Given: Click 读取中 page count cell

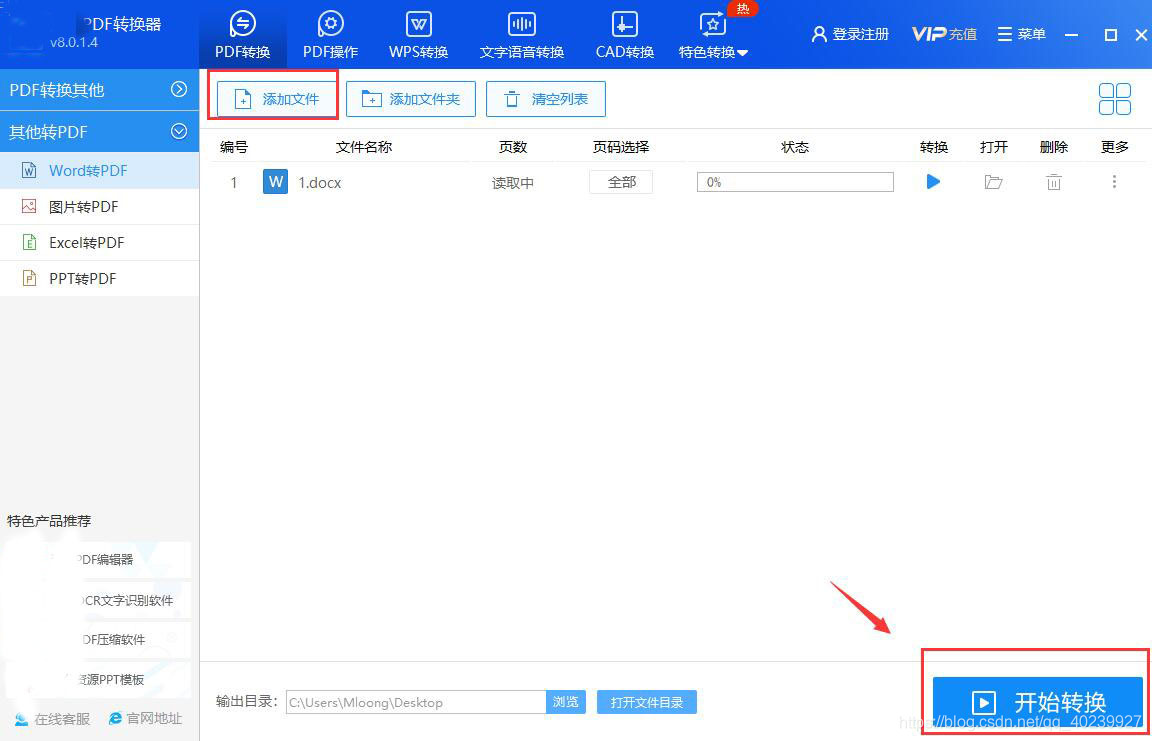Looking at the screenshot, I should click(x=513, y=183).
